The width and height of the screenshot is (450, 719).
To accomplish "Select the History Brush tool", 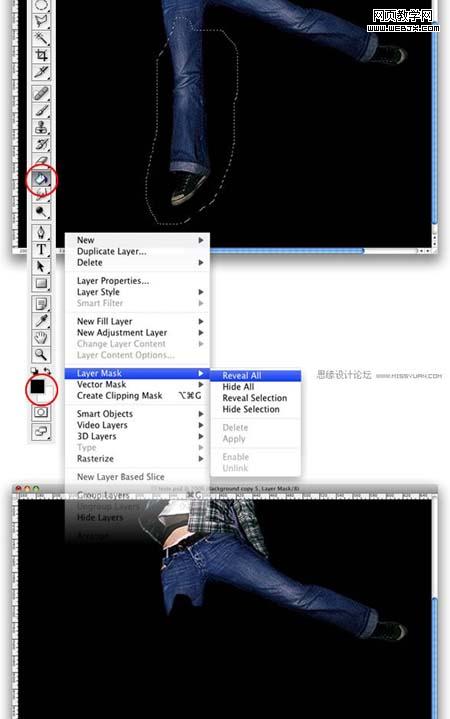I will coord(41,144).
